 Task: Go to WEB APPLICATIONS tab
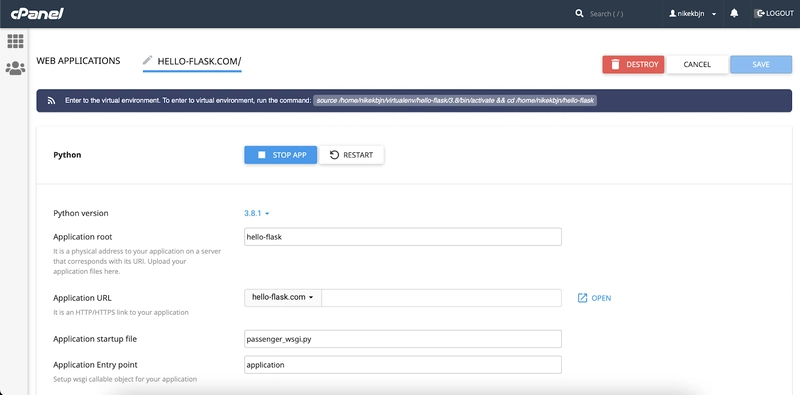pyautogui.click(x=78, y=61)
